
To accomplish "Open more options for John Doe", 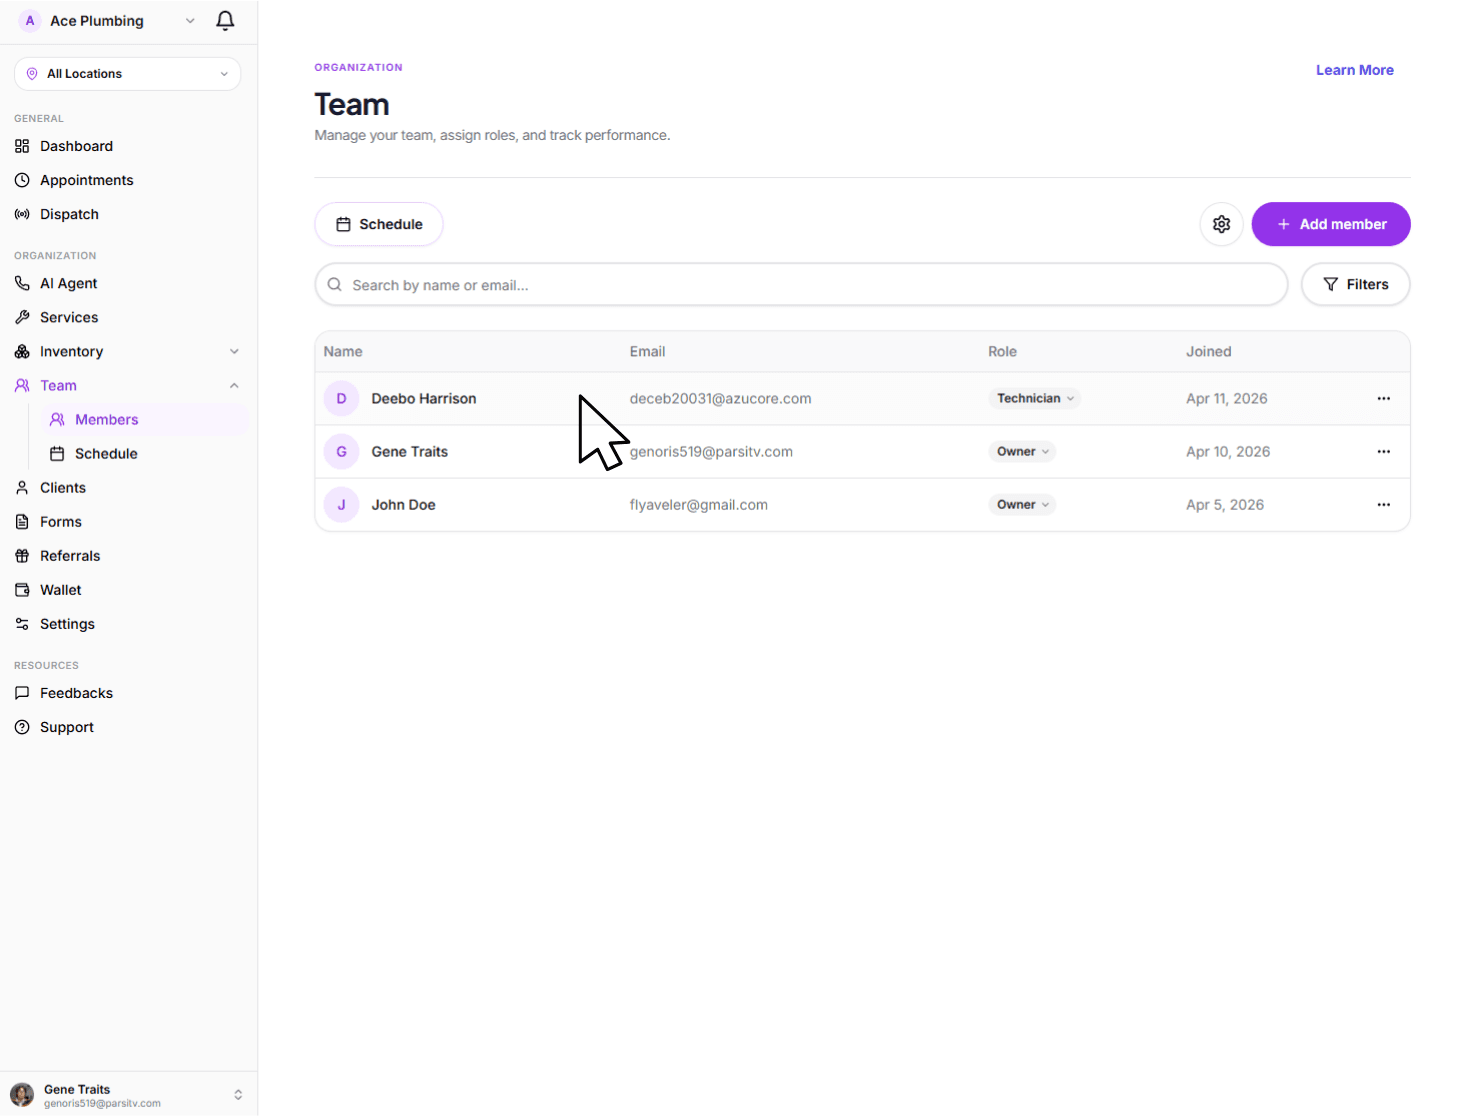I will pos(1383,505).
